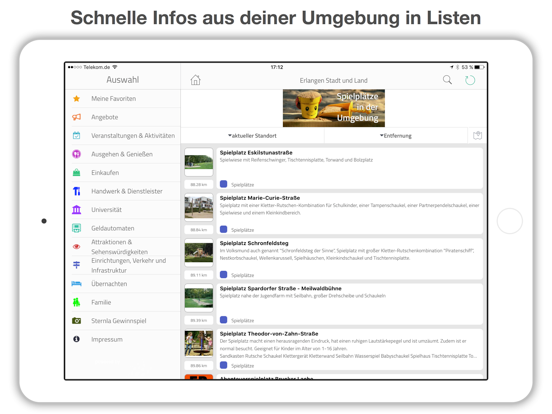552x414 pixels.
Task: Open the Entfernung sort dropdown
Action: point(395,136)
